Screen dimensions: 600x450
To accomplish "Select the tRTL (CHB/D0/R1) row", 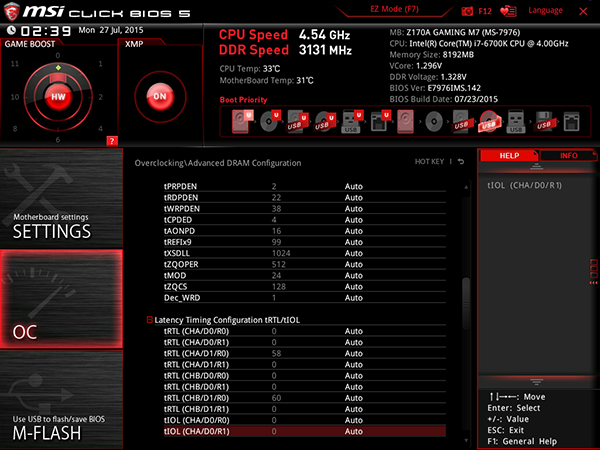I will coord(305,386).
